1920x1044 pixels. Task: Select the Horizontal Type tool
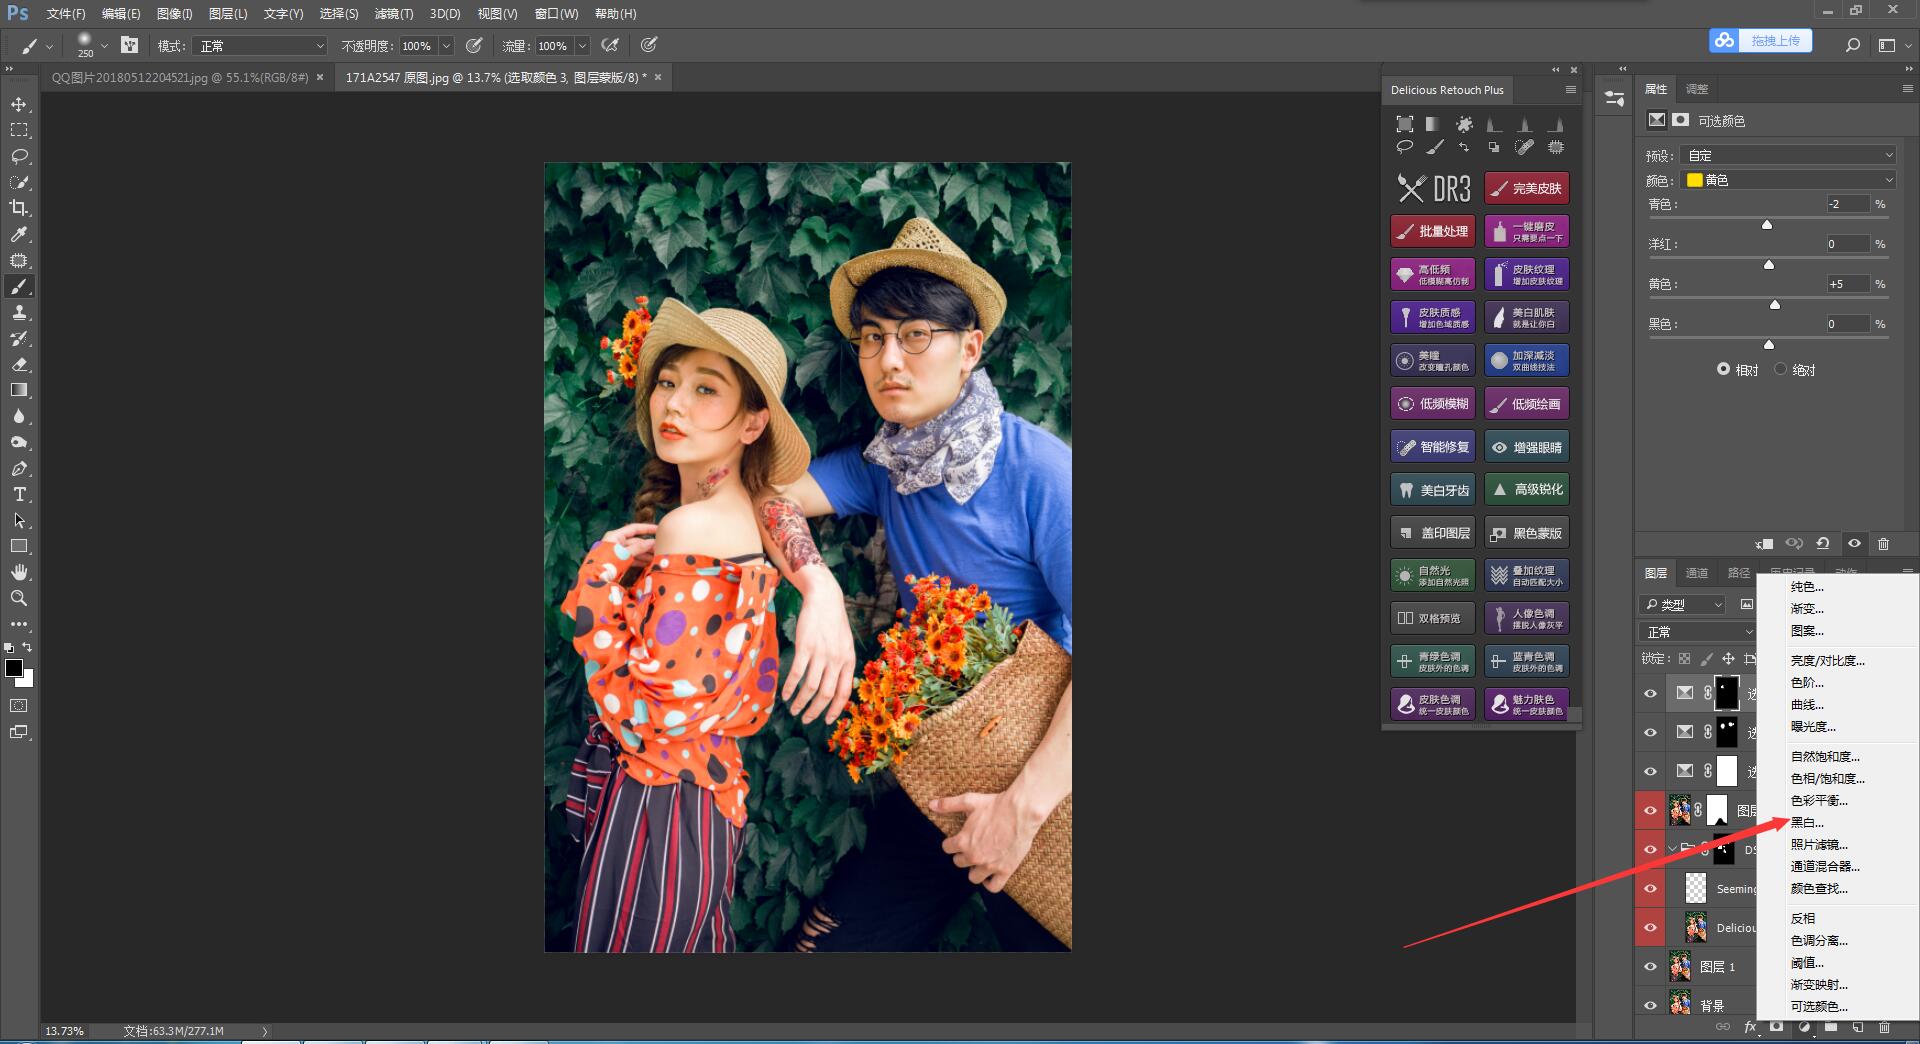[x=19, y=495]
